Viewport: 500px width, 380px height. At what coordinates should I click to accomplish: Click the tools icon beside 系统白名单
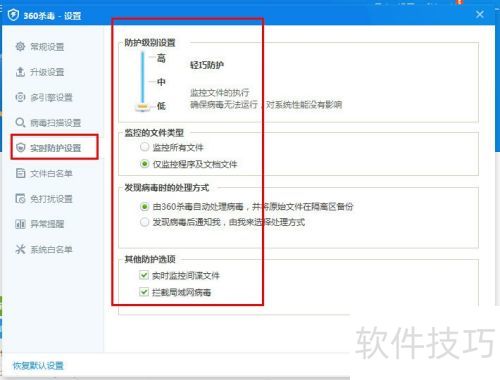[x=20, y=249]
